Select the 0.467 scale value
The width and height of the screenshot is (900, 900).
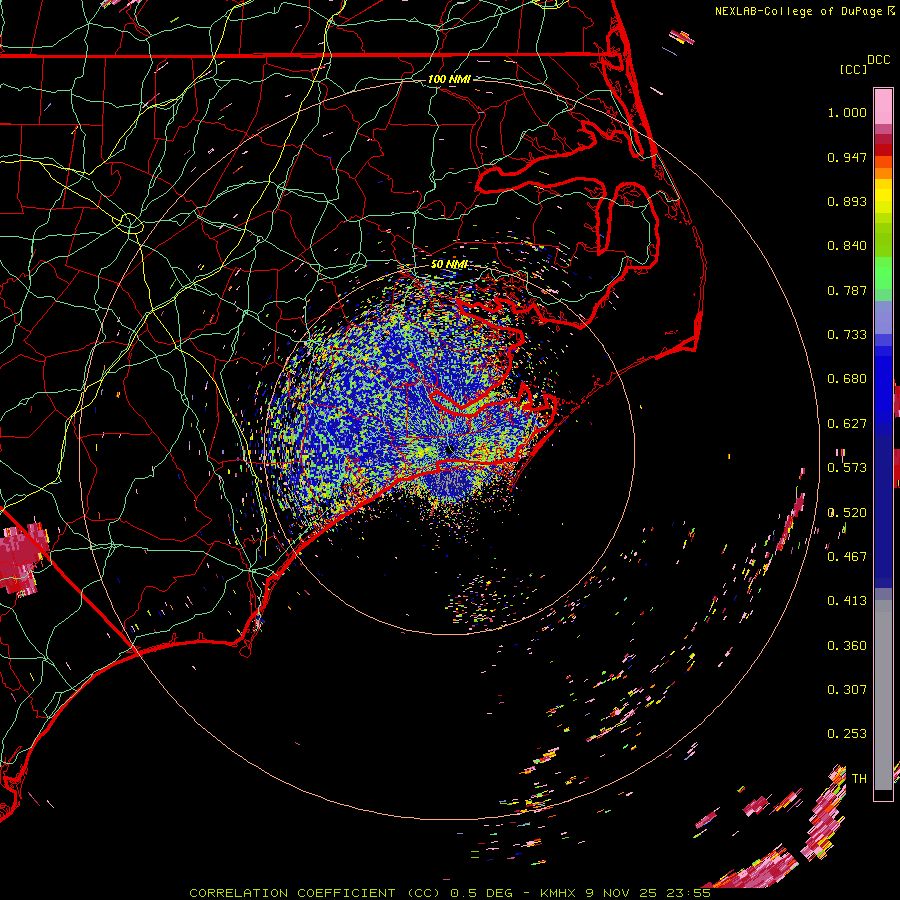click(847, 557)
